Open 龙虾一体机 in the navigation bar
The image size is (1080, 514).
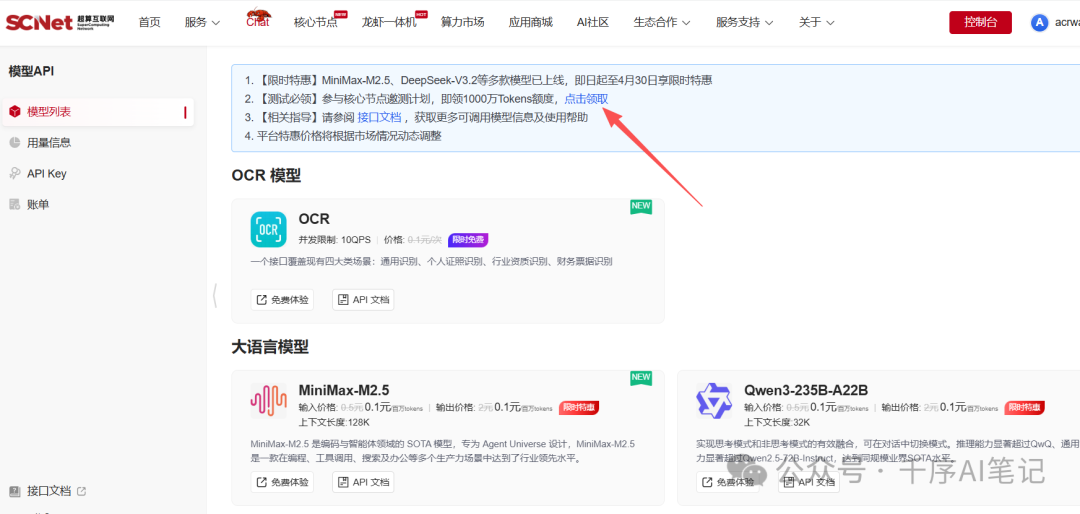[389, 23]
